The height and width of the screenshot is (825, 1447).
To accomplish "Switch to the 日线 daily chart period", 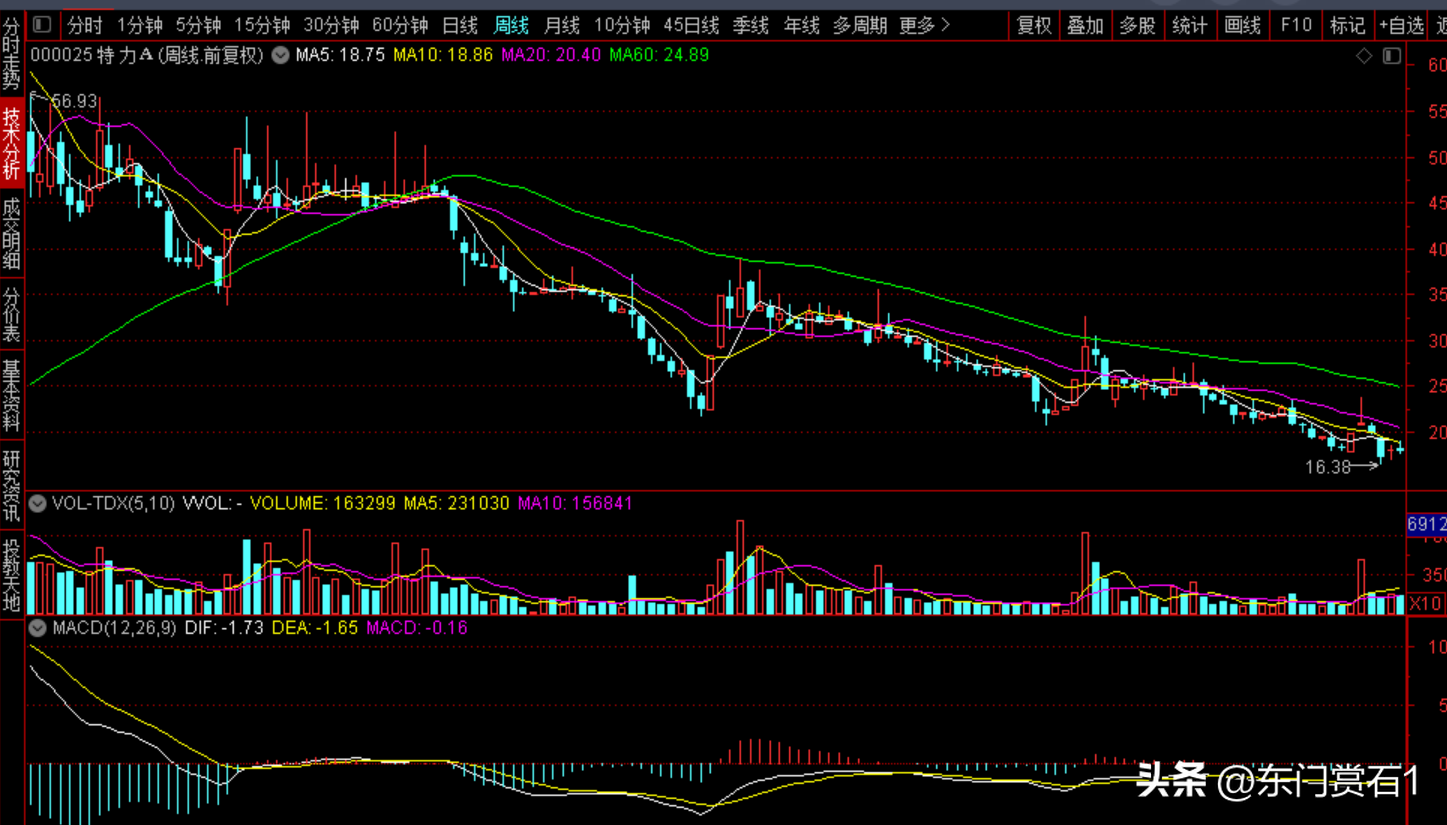I will pos(460,25).
